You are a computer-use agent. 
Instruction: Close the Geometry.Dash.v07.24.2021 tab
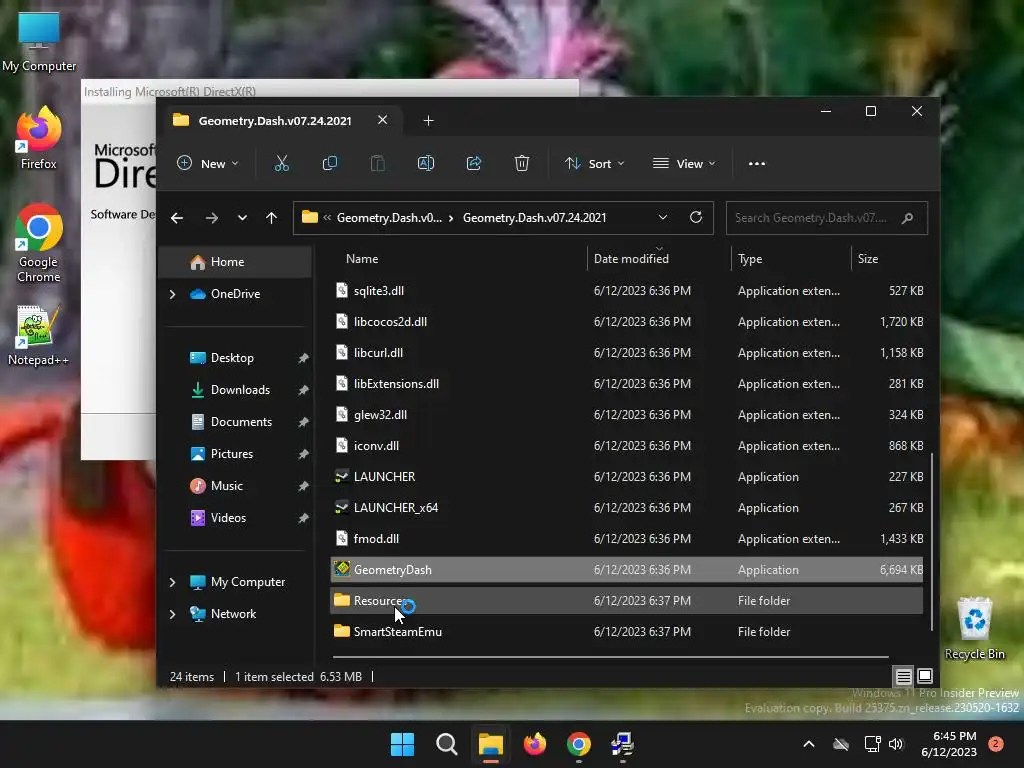[x=383, y=120]
